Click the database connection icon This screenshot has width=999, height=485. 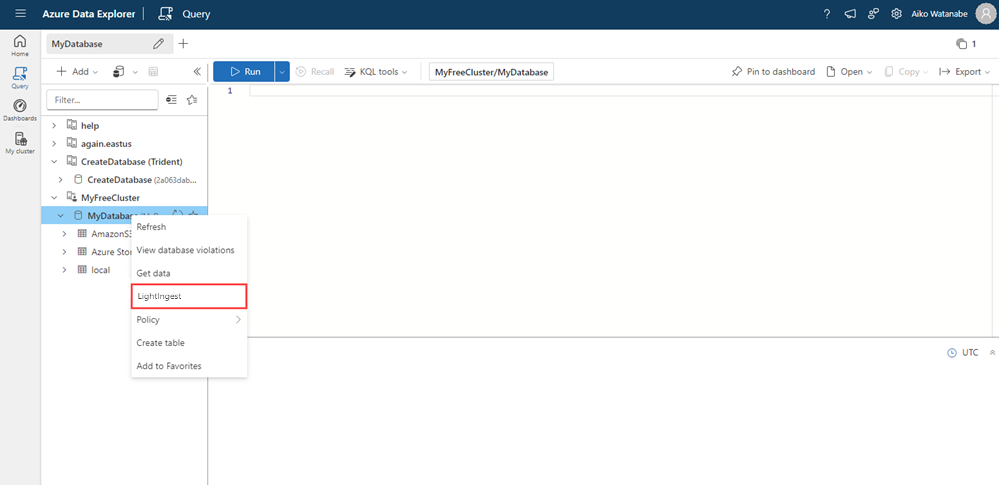[x=119, y=71]
